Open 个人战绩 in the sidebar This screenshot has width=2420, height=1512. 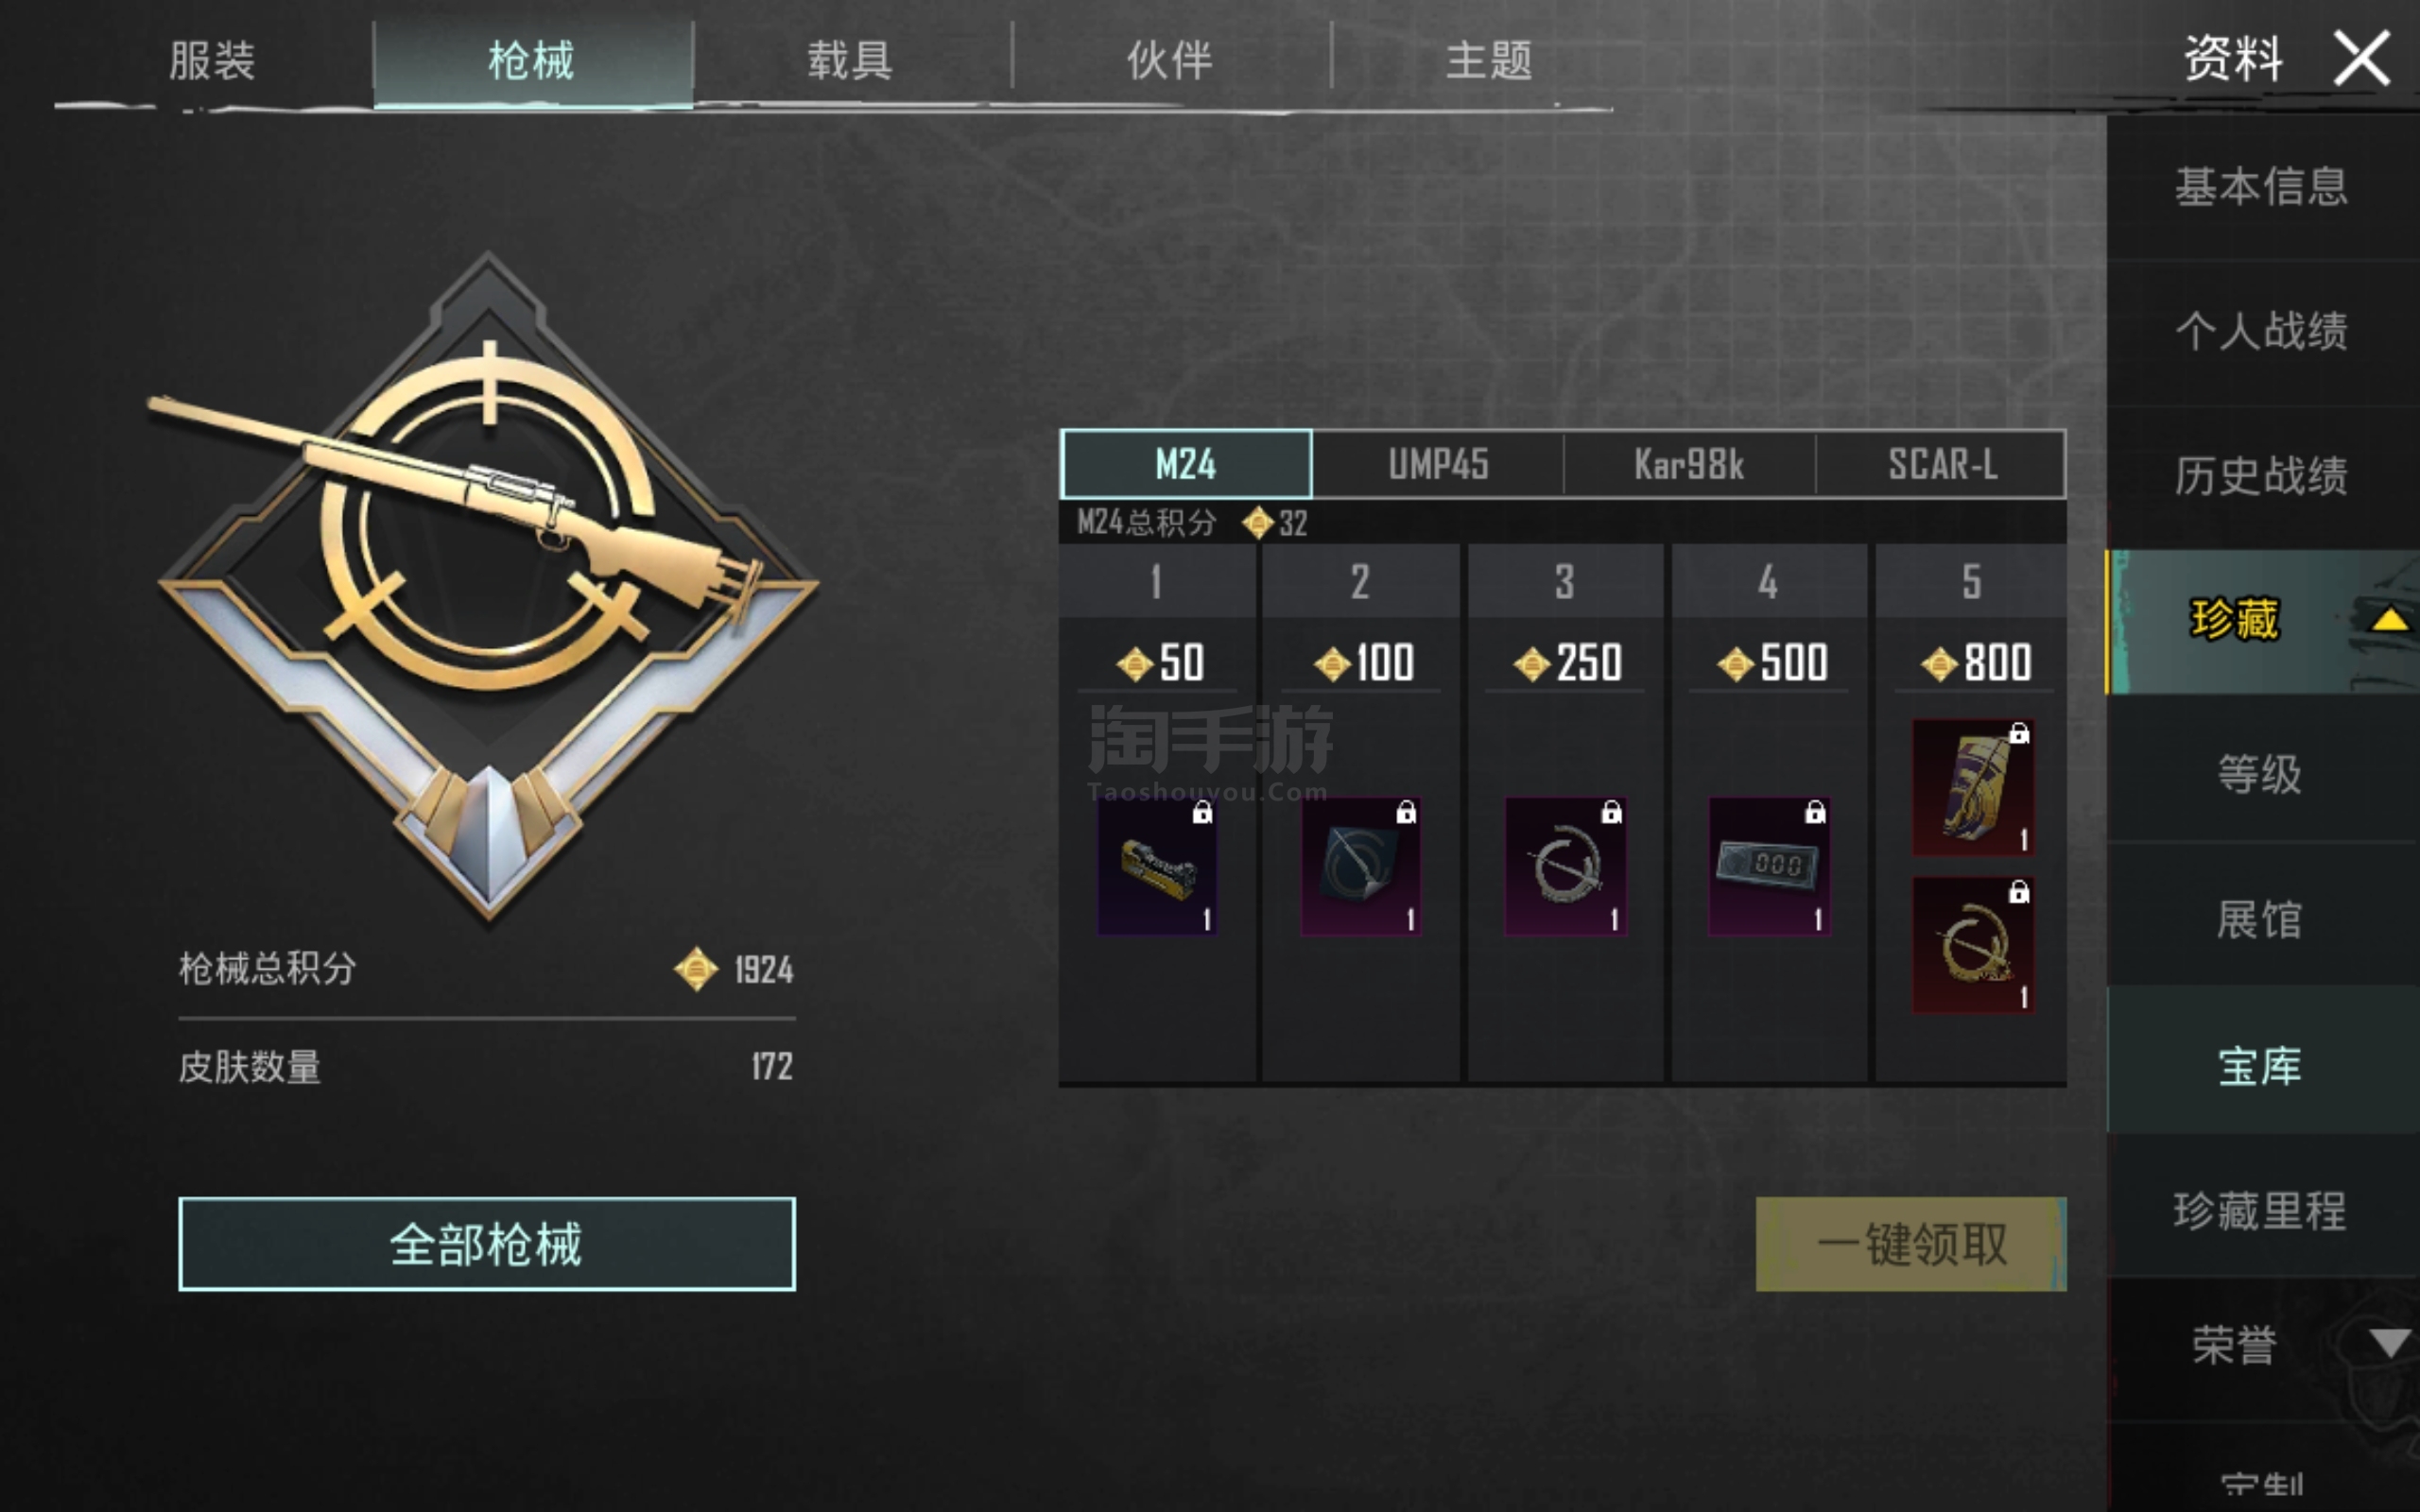point(2262,332)
